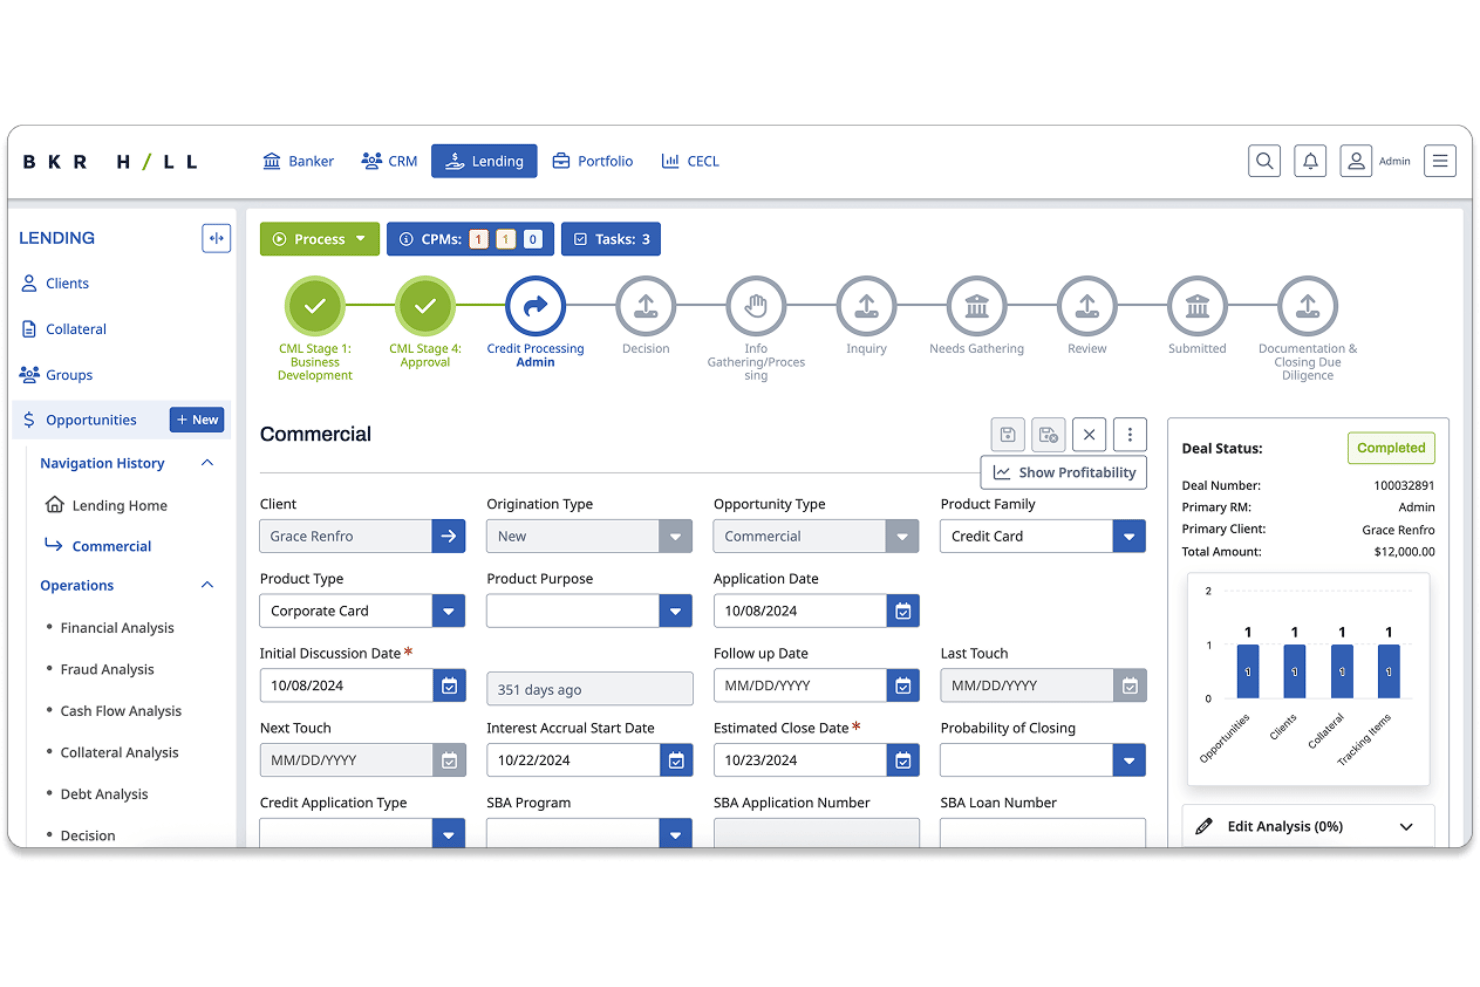Switch to the CRM tab
Screen dimensions: 1480x987
389,161
